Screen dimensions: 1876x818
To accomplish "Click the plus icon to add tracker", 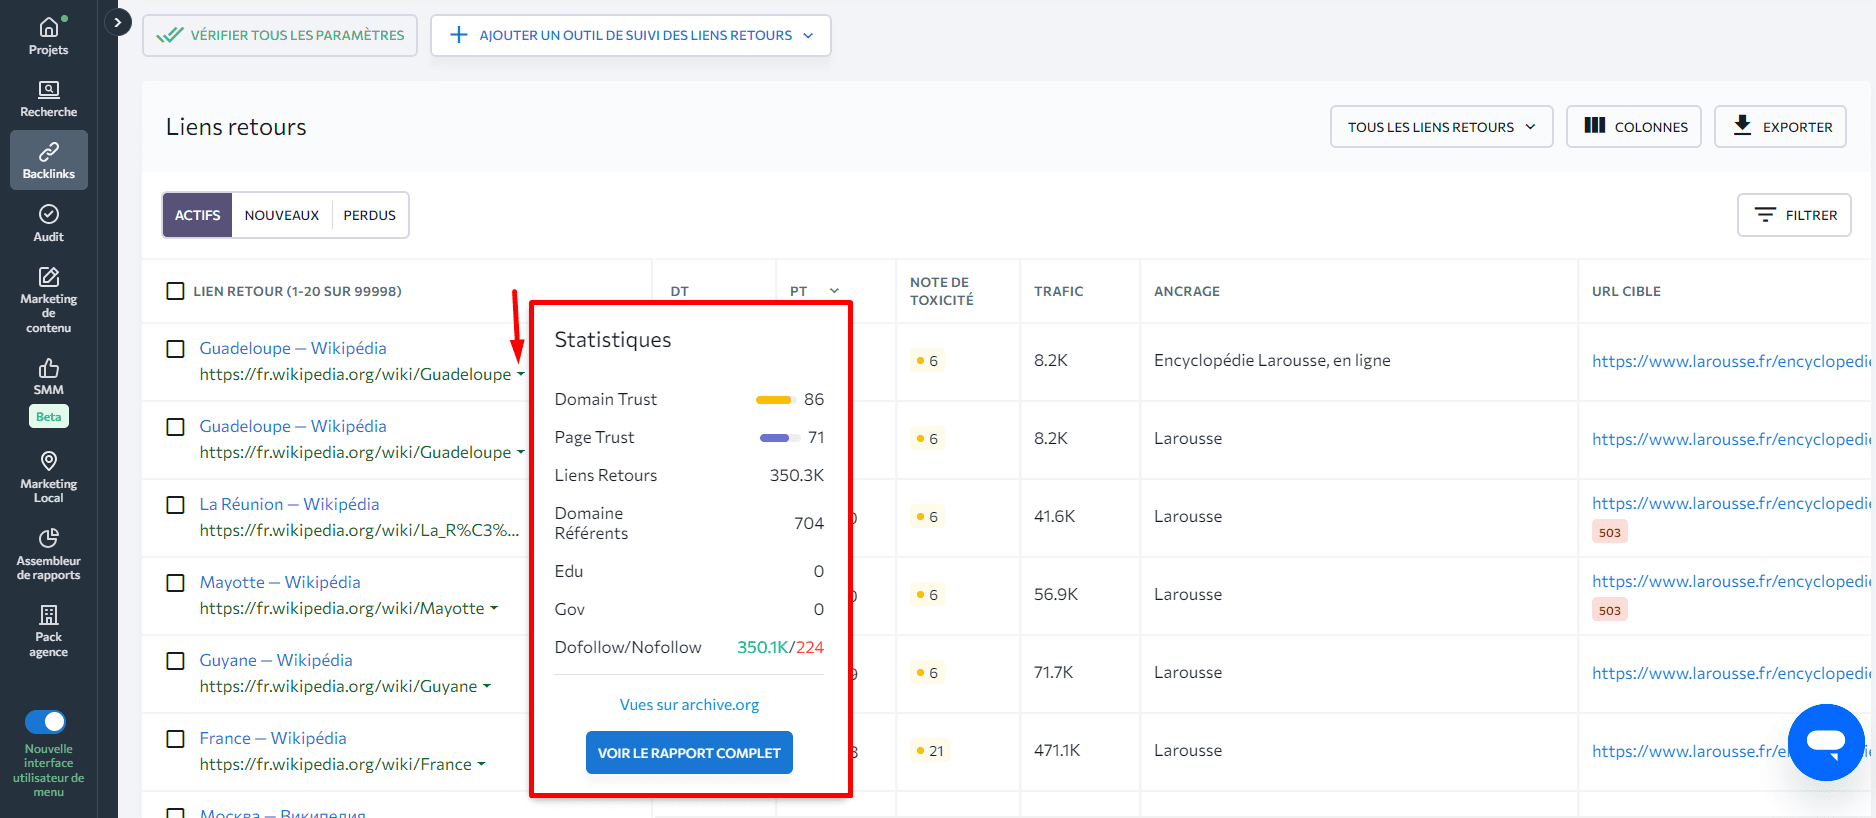I will (459, 35).
